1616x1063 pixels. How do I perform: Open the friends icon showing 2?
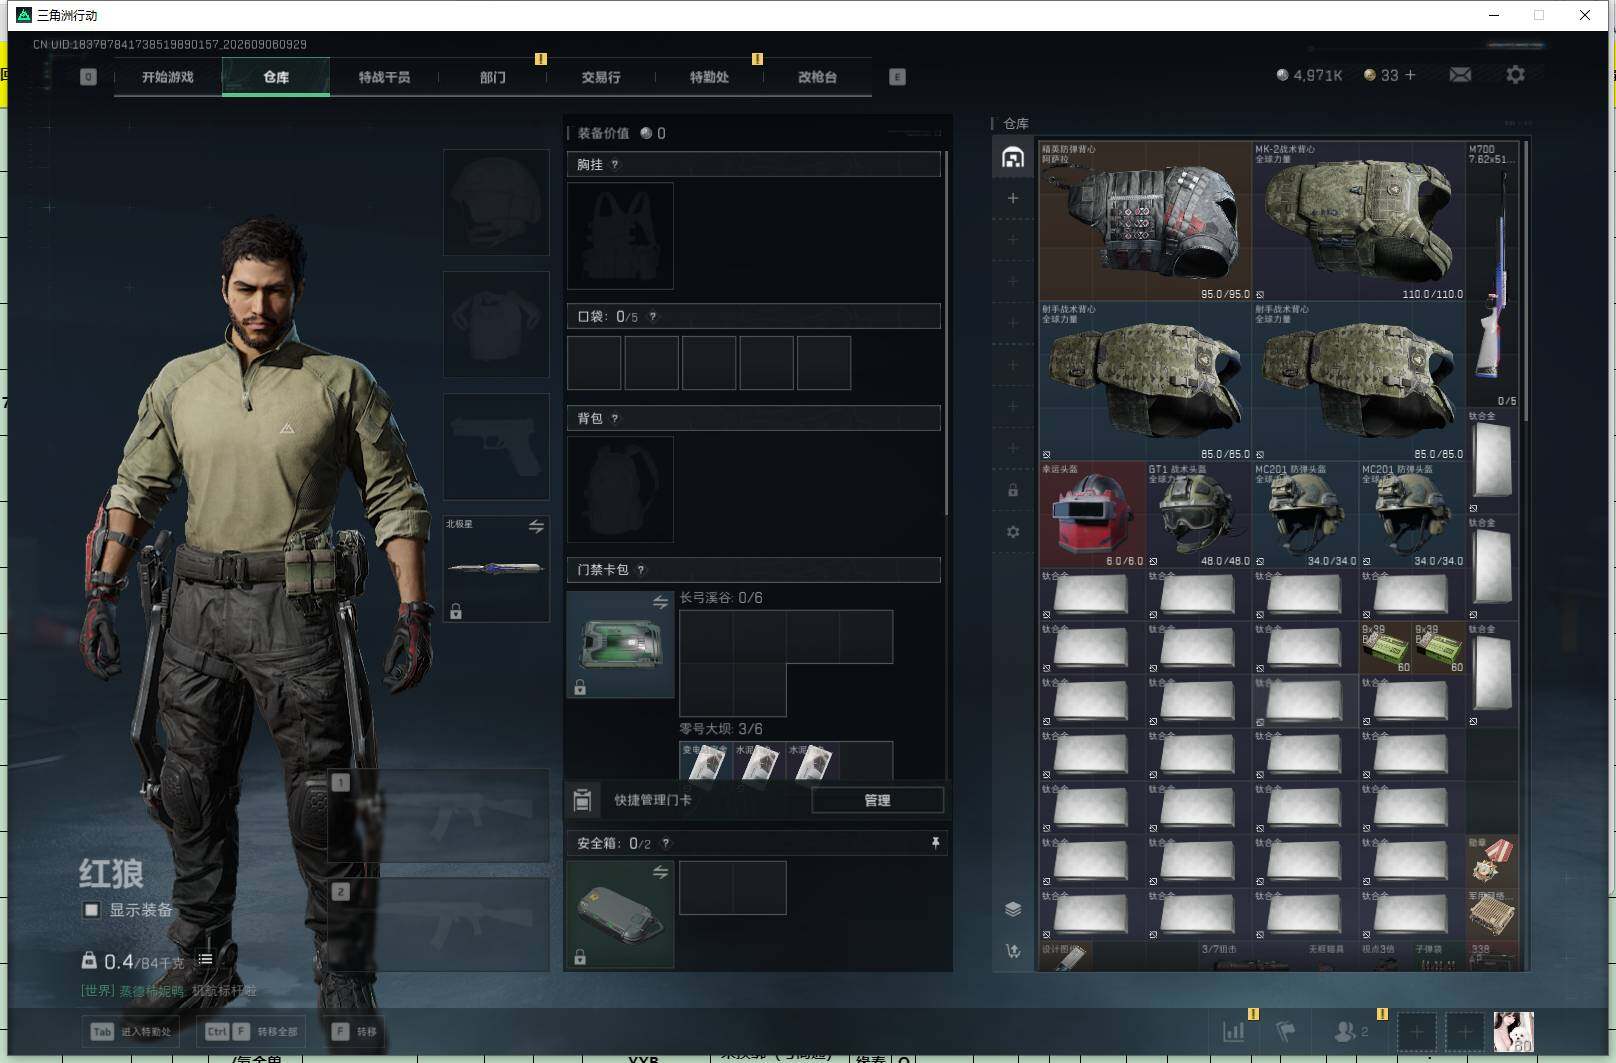(x=1351, y=1031)
